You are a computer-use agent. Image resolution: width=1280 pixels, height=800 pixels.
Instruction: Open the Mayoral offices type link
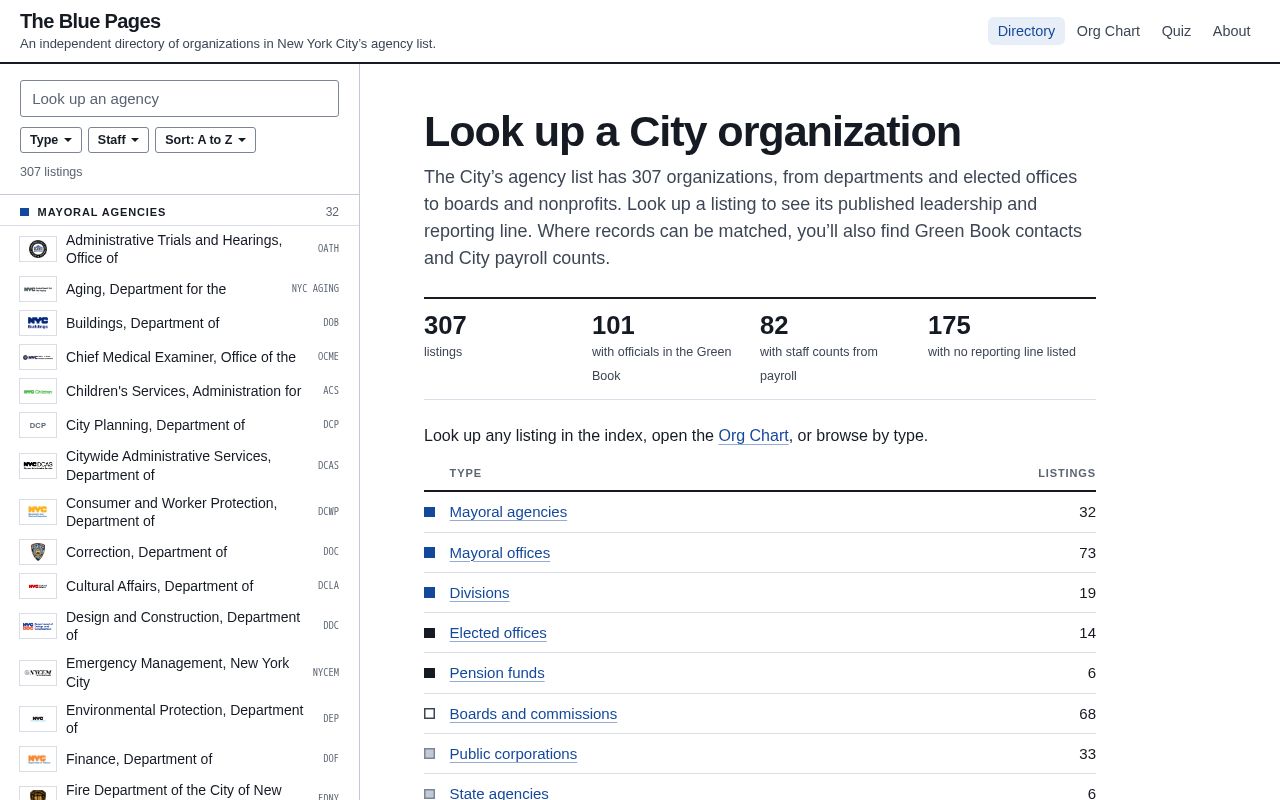point(500,553)
